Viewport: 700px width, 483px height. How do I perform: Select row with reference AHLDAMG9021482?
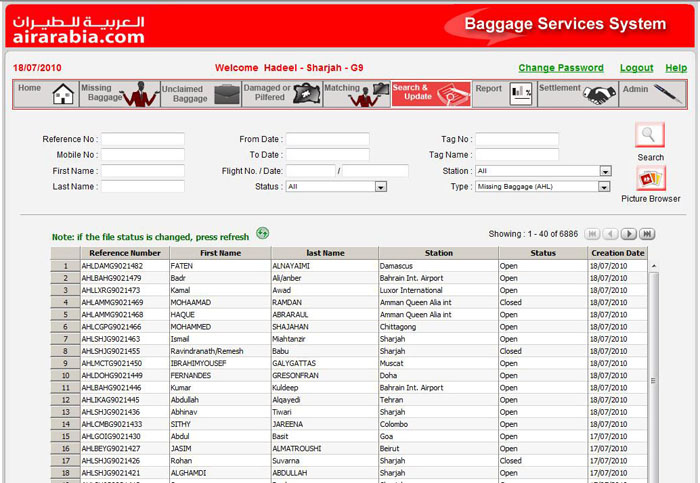tap(111, 266)
